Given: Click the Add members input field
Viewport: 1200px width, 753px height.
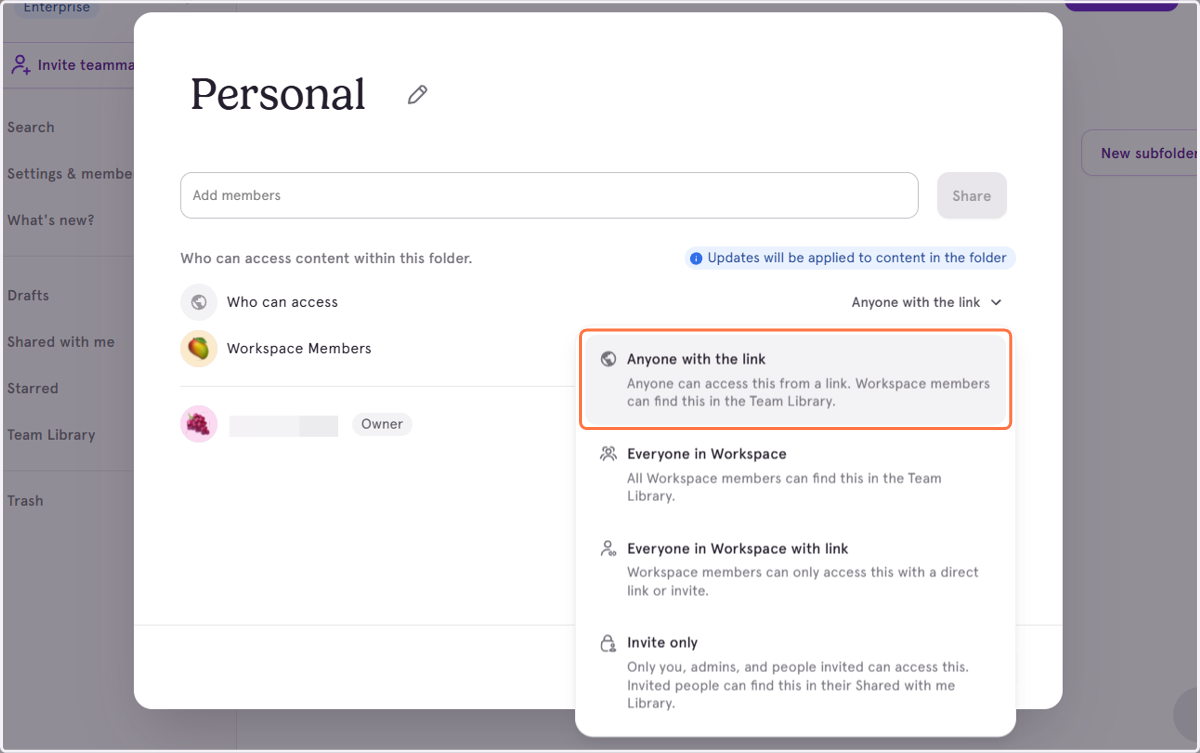Looking at the screenshot, I should point(549,195).
